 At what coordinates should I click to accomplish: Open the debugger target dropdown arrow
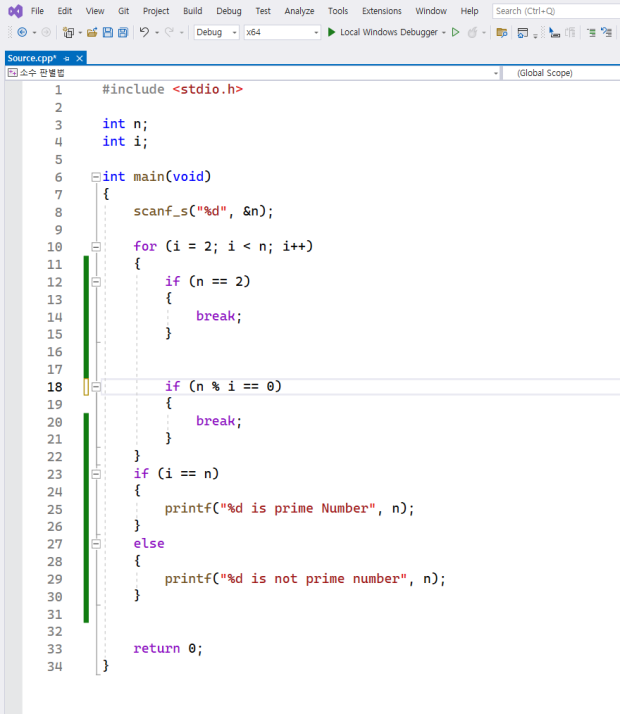click(x=443, y=33)
